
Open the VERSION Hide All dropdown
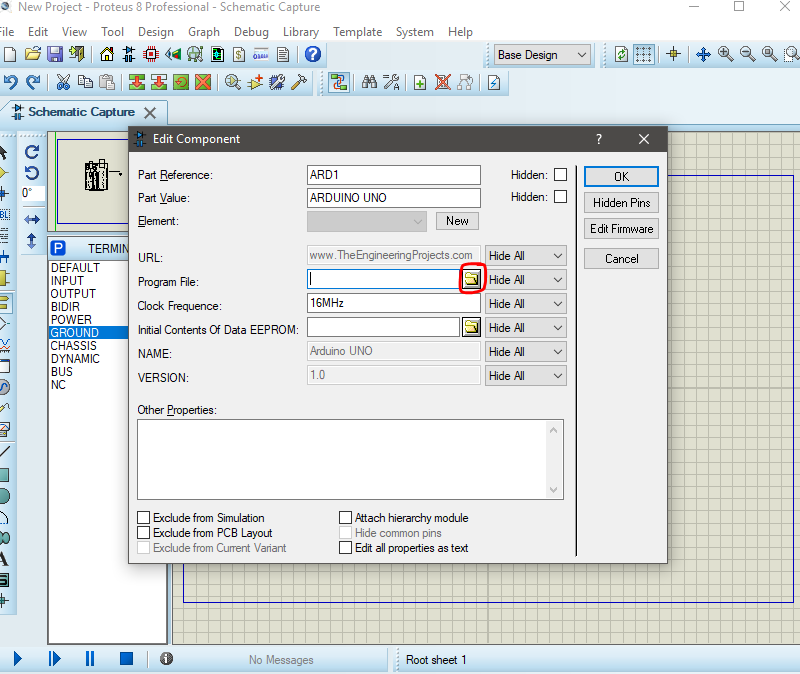pos(526,376)
